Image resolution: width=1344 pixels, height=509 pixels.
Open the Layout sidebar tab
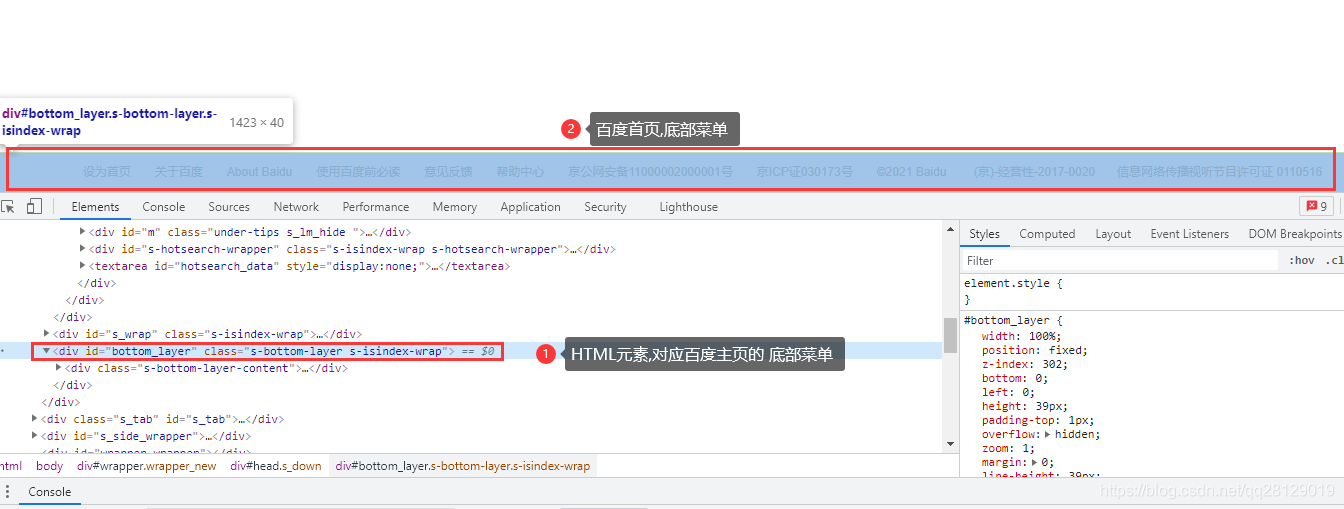coord(1113,234)
